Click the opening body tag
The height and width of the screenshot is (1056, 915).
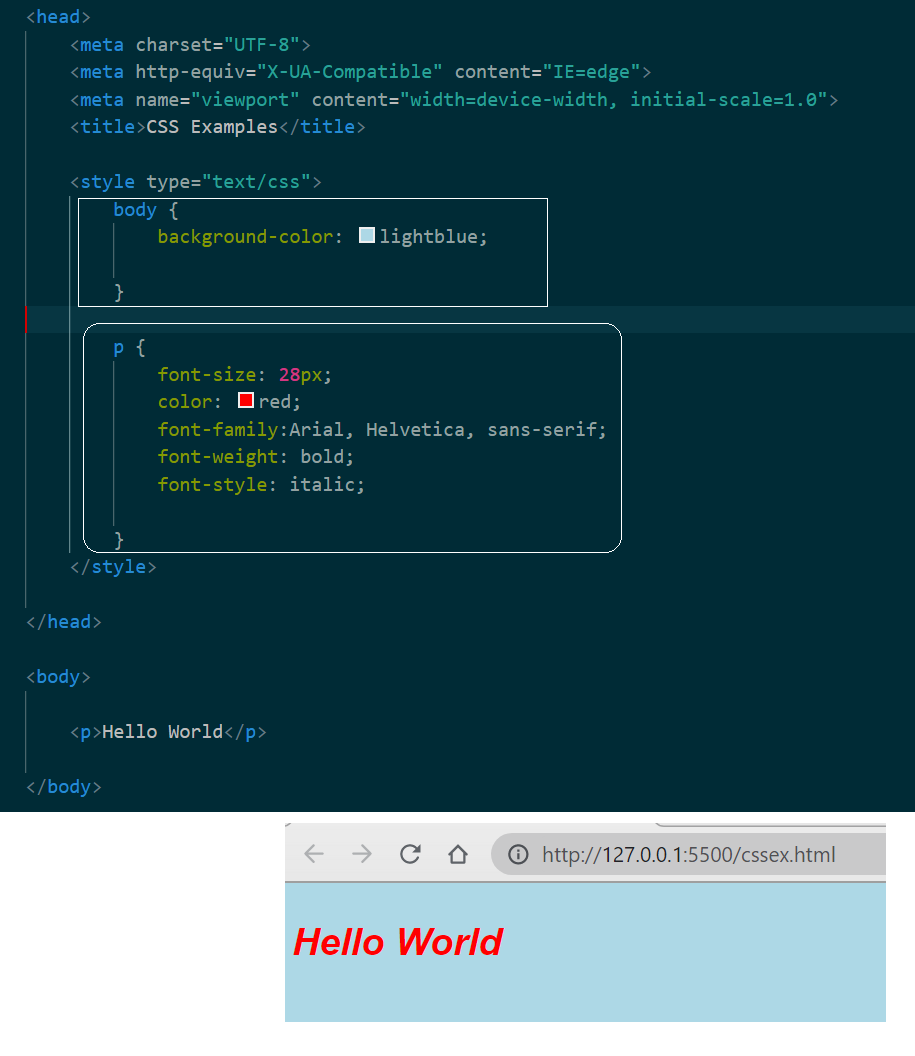coord(58,677)
